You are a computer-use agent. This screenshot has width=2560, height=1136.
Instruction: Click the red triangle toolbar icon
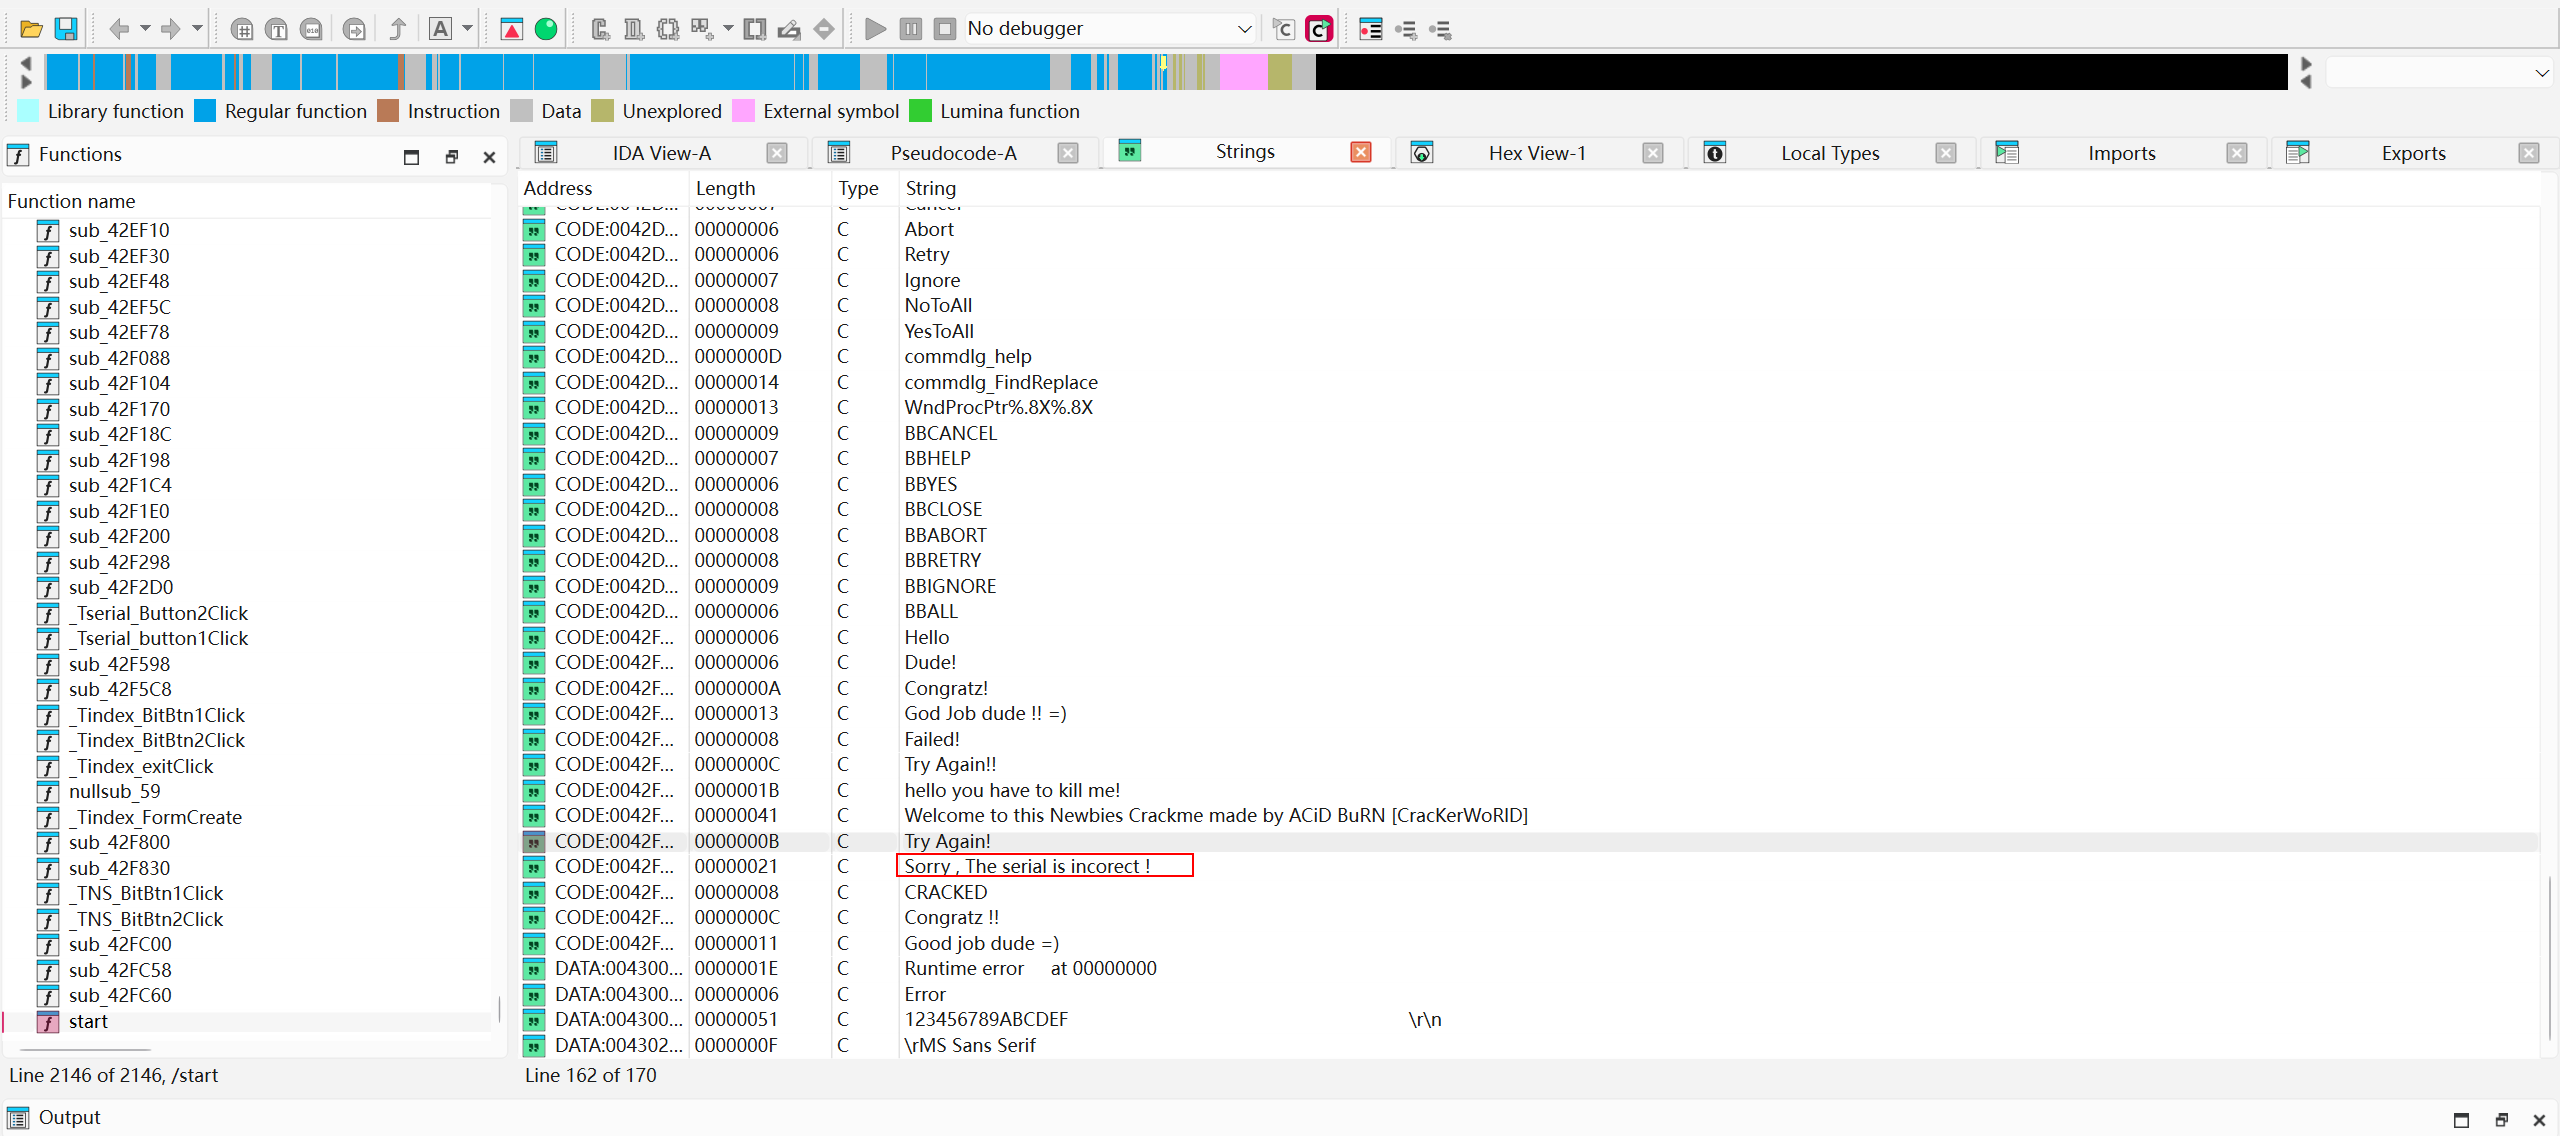(x=511, y=29)
